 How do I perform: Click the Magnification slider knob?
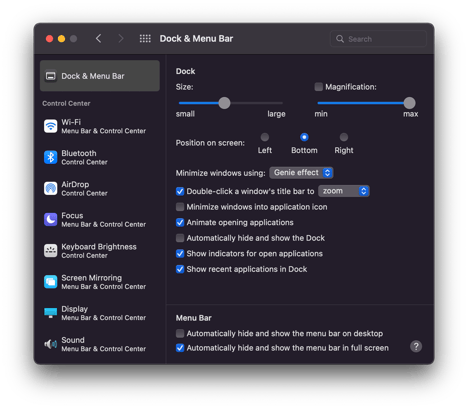point(409,103)
